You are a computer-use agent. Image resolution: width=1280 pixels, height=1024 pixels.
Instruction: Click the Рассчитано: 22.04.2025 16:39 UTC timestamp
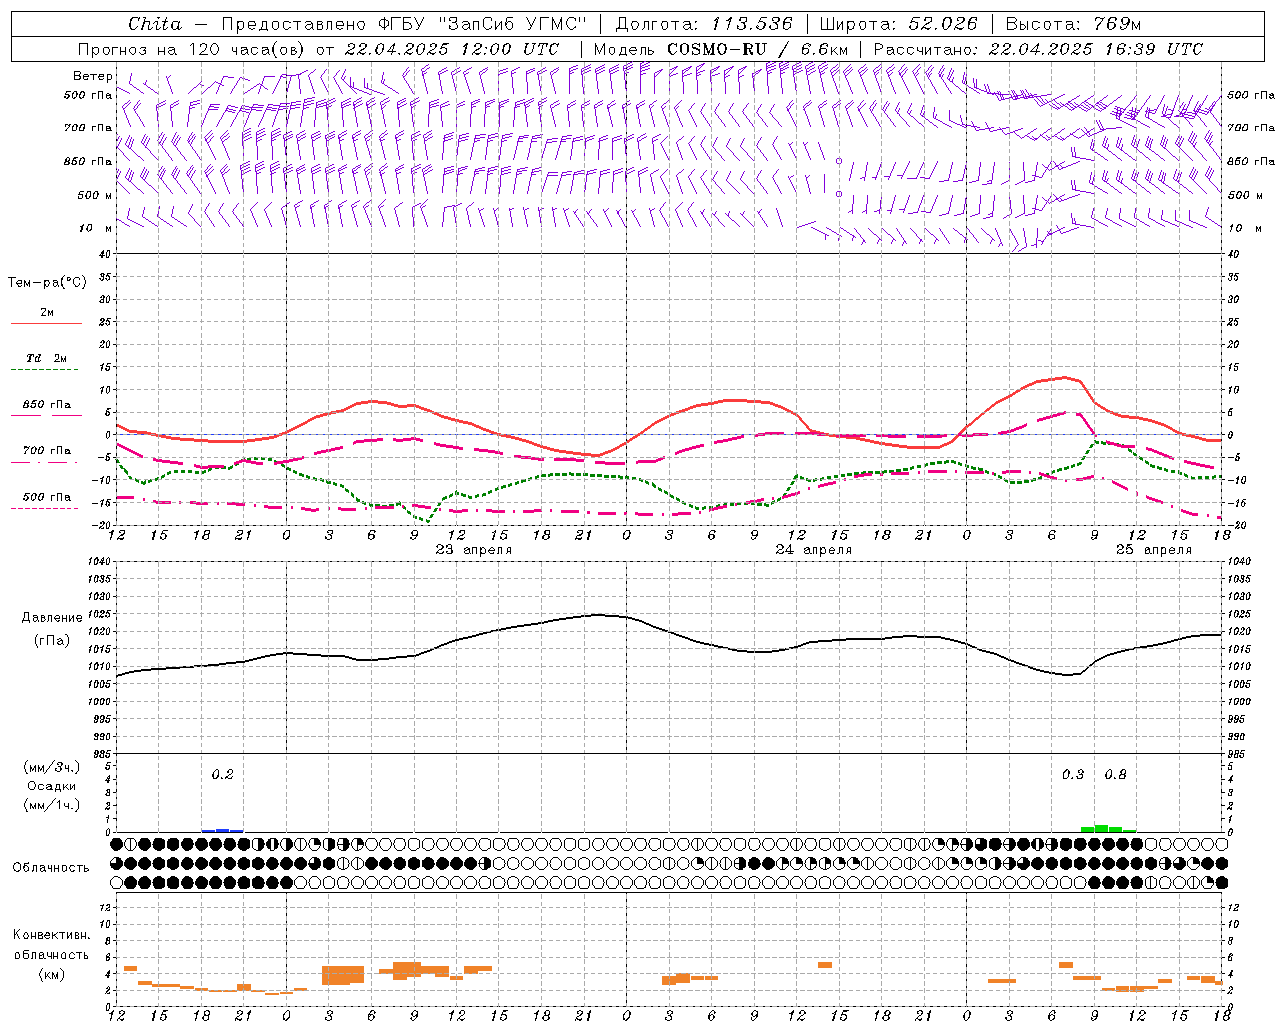tap(1037, 49)
